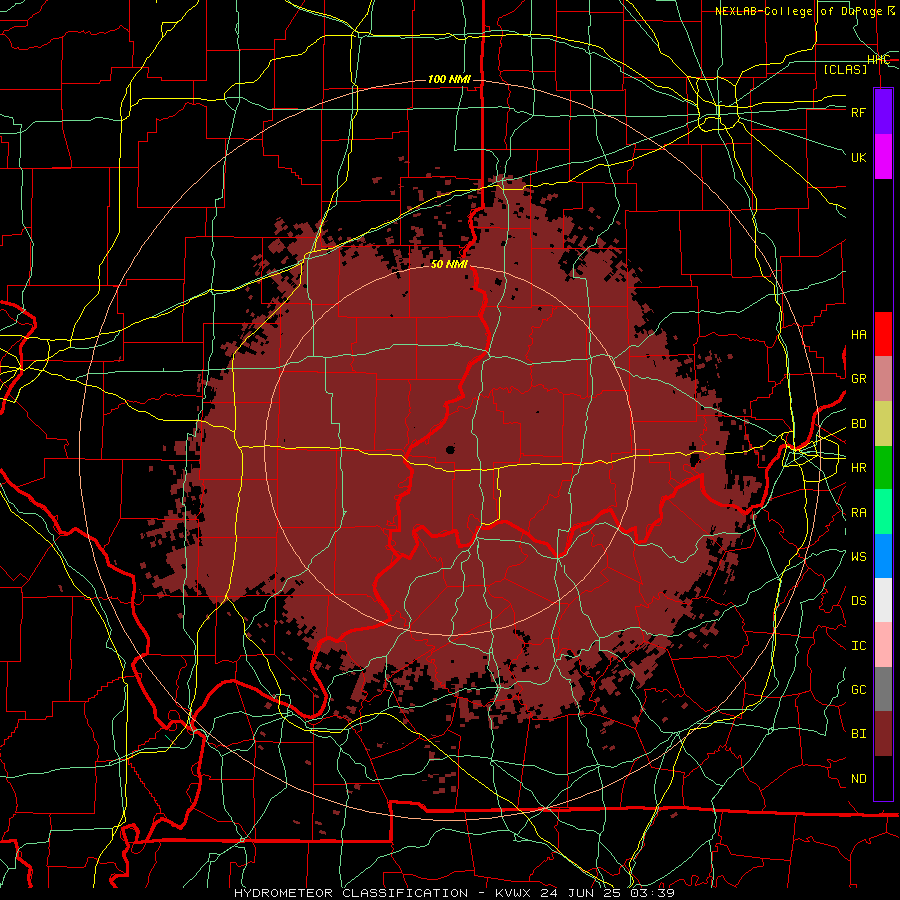Click the UK legend label
Viewport: 900px width, 900px height.
click(x=859, y=157)
